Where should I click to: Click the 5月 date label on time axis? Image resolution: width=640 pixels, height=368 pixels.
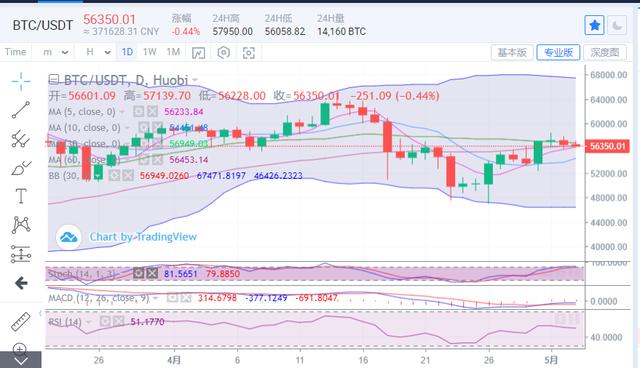tap(551, 360)
